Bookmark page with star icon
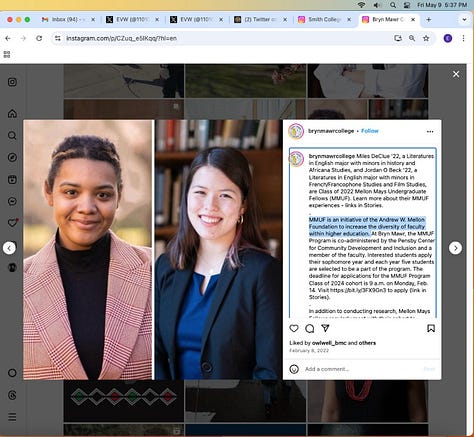This screenshot has height=437, width=474. (426, 38)
